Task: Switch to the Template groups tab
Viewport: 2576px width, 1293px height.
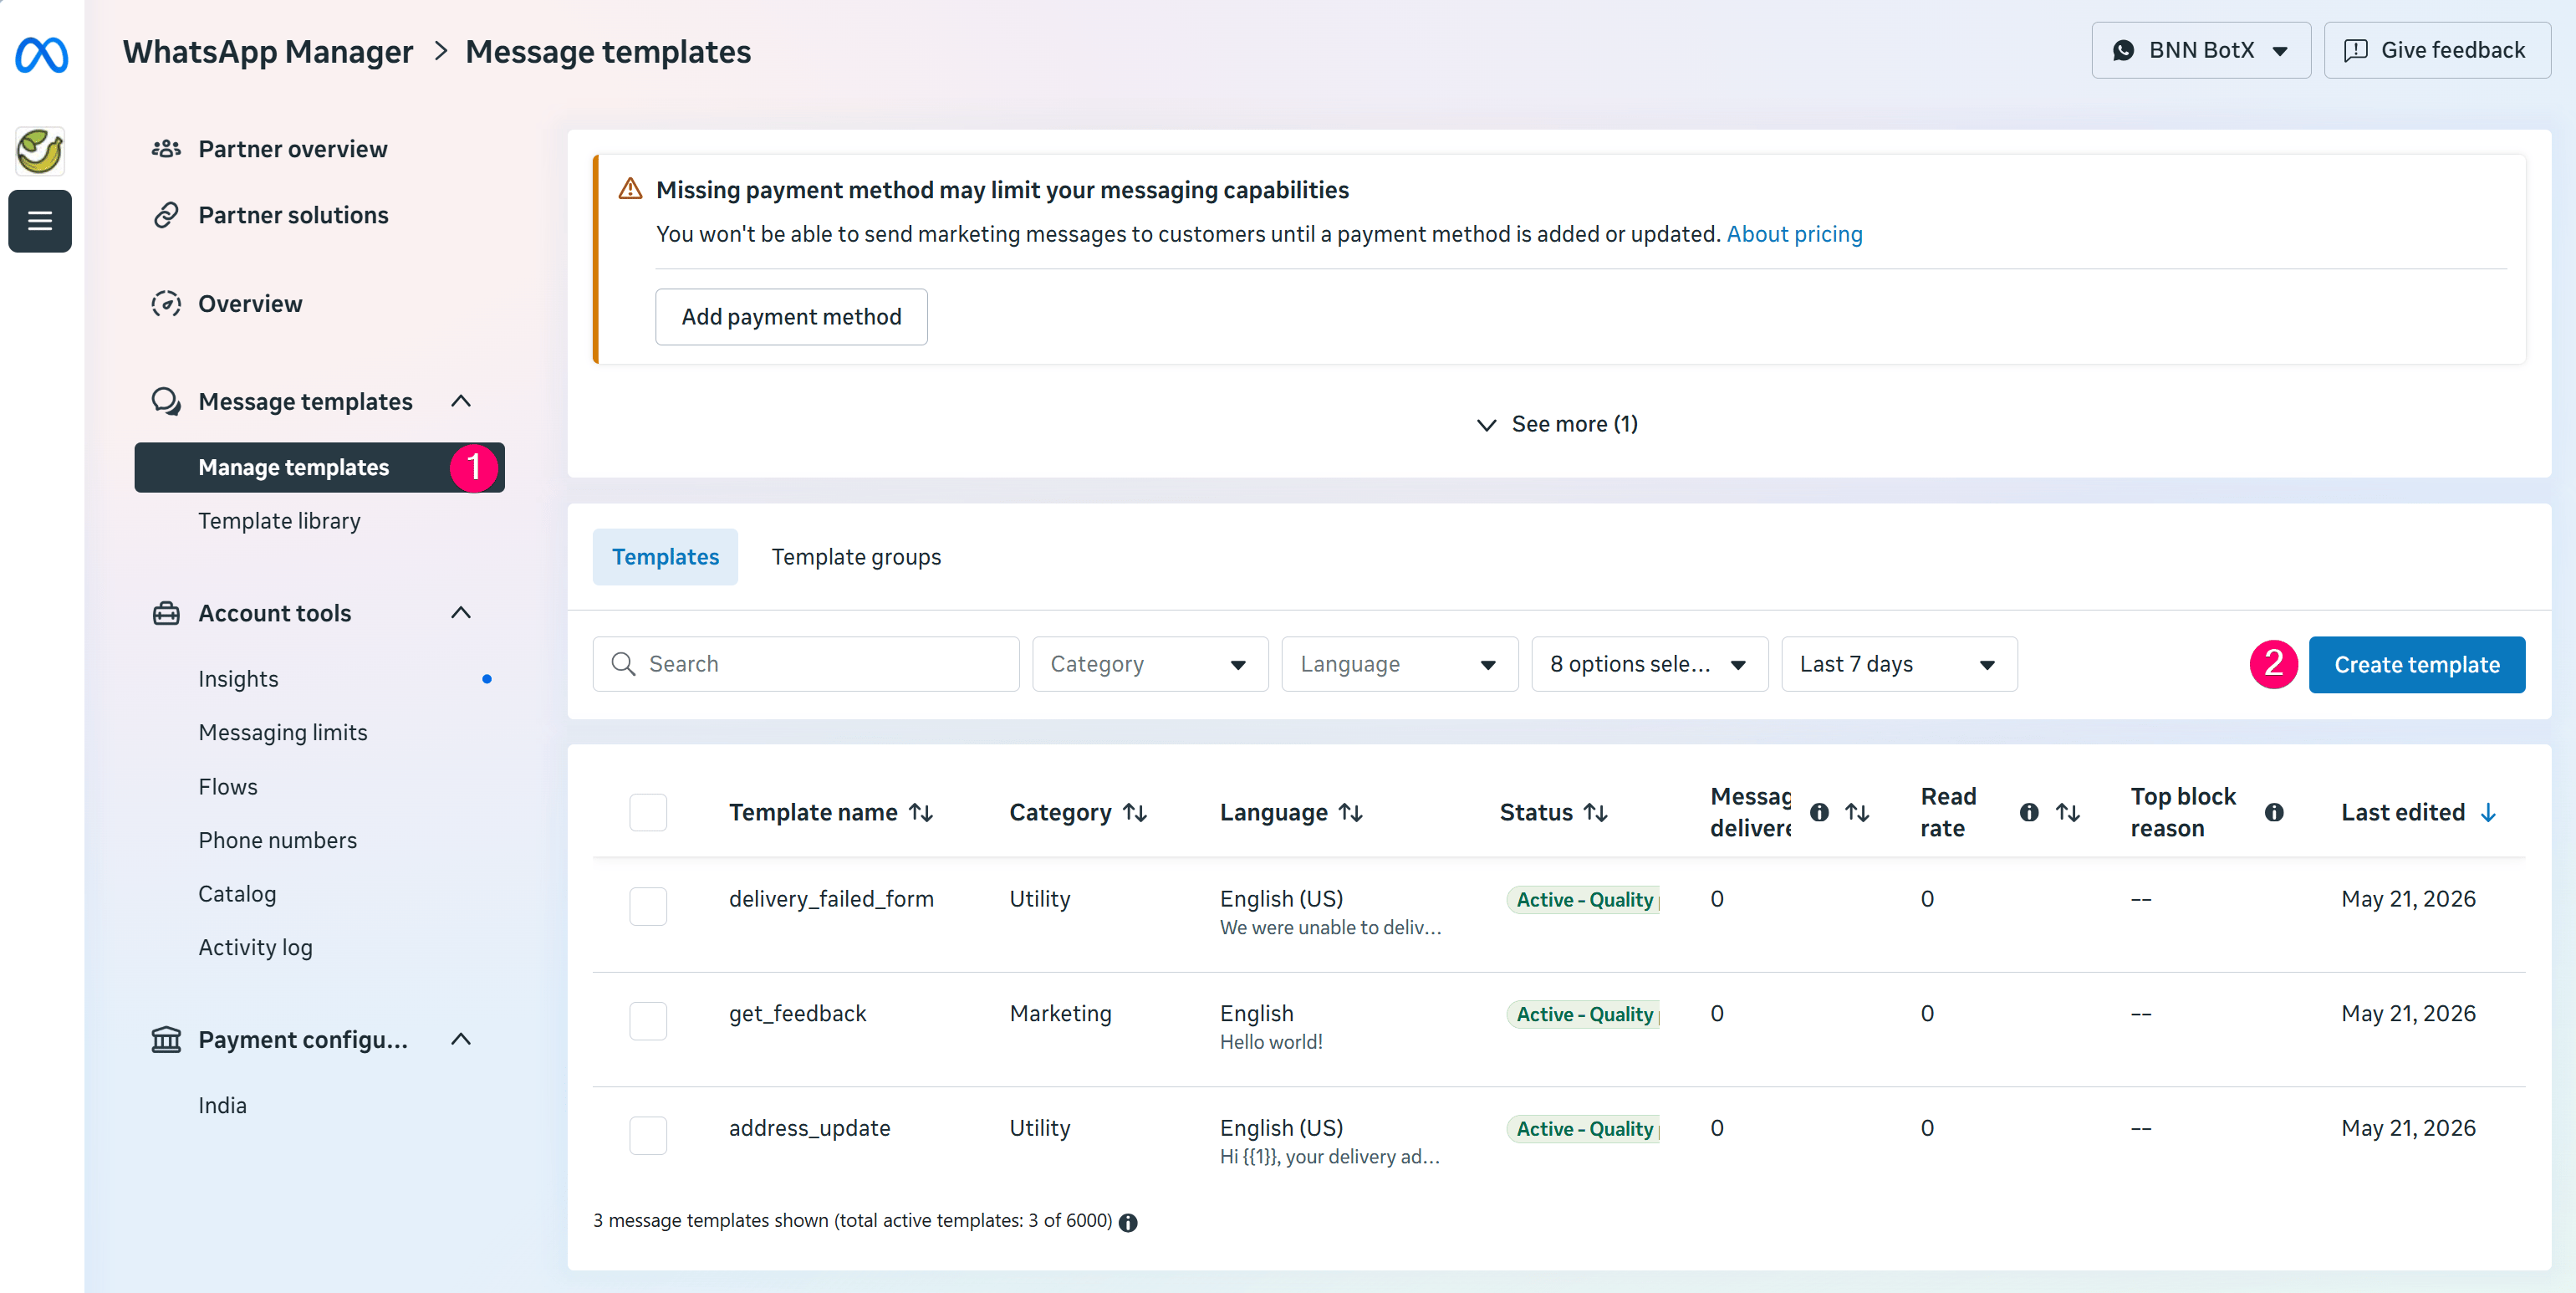Action: point(856,557)
